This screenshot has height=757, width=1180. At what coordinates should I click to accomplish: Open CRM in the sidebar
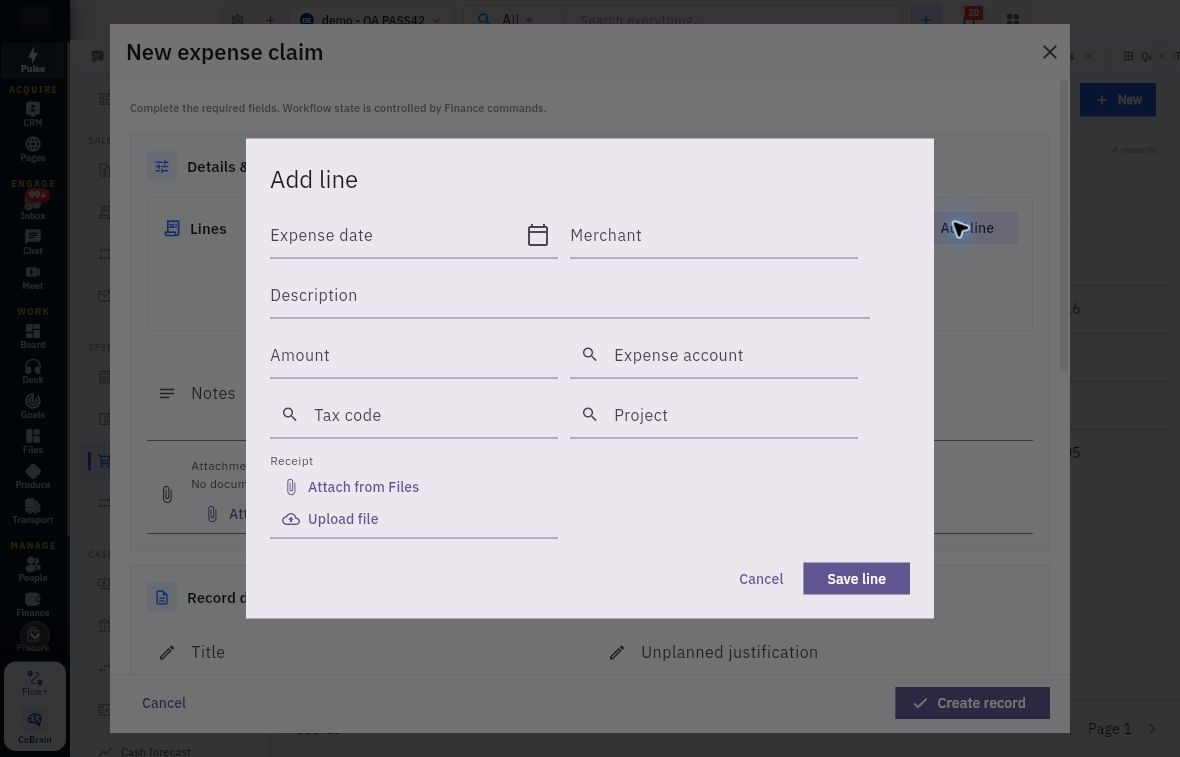point(33,114)
